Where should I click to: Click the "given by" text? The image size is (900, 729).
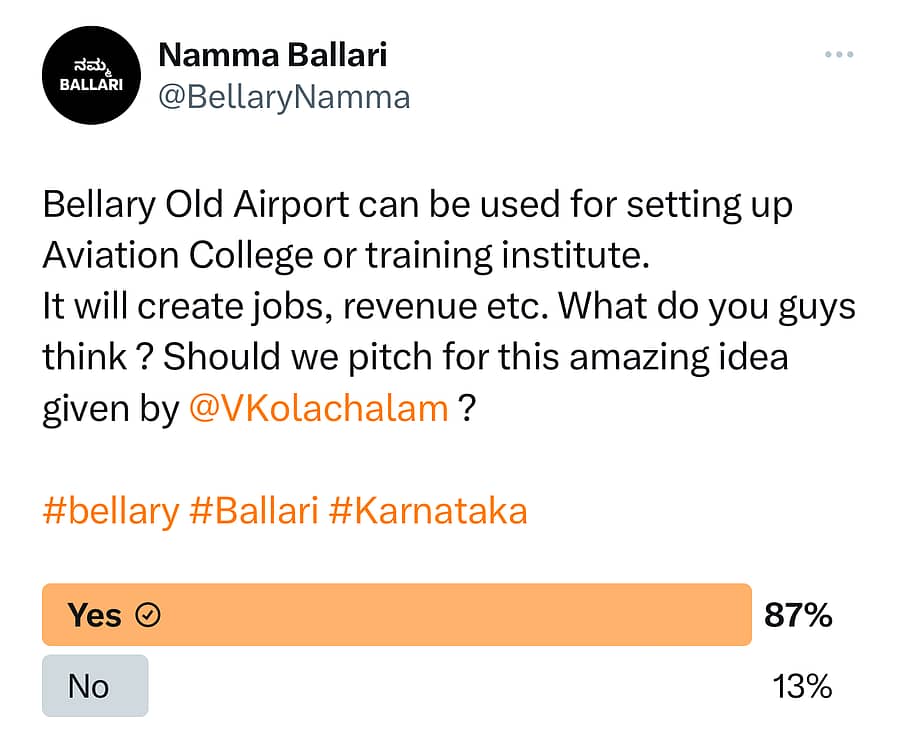click(110, 409)
